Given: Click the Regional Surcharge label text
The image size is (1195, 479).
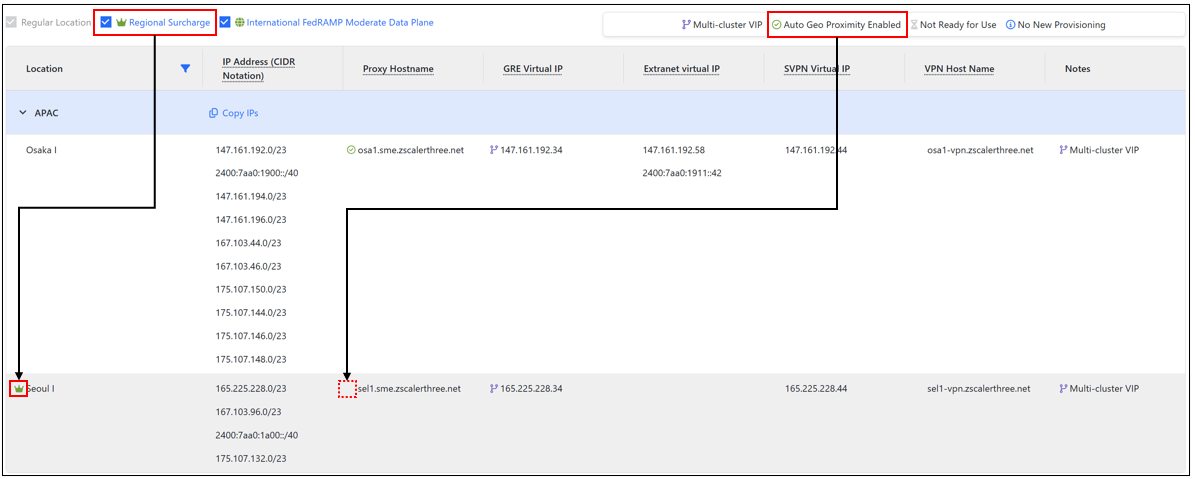Looking at the screenshot, I should [x=169, y=23].
